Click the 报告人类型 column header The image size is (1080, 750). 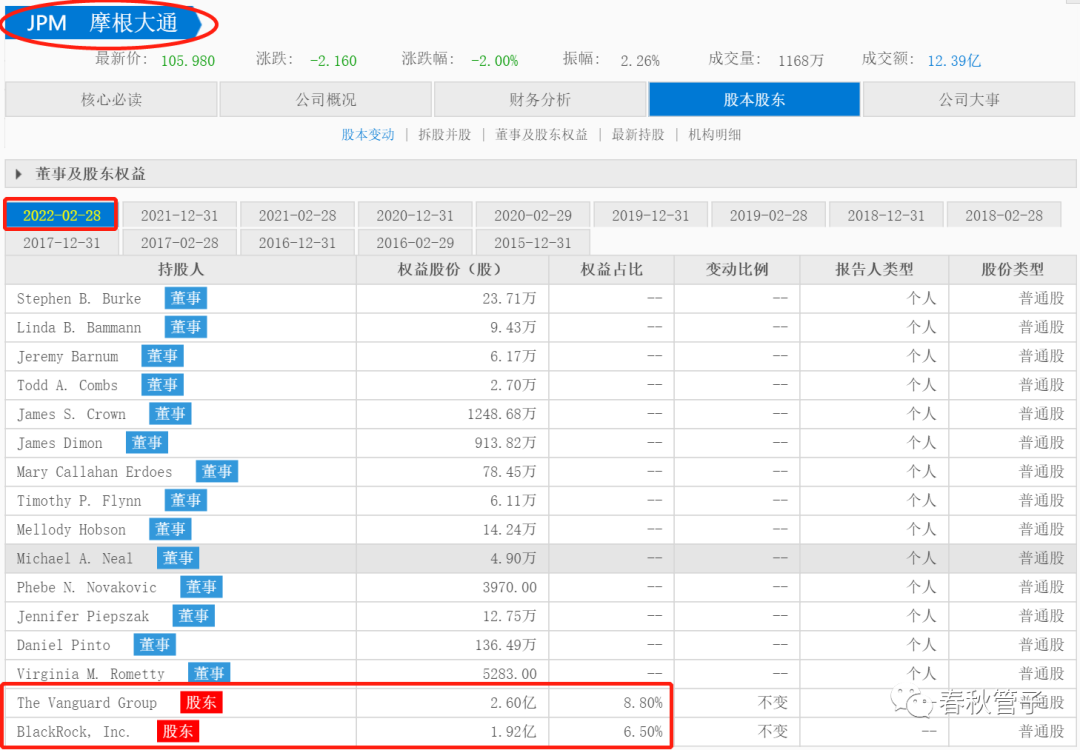click(x=874, y=269)
